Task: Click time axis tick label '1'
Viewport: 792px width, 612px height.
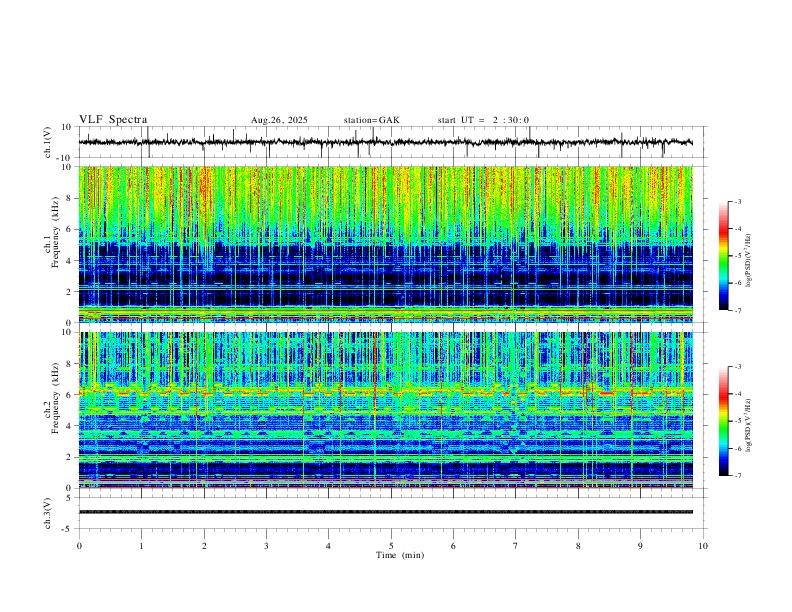Action: pyautogui.click(x=141, y=546)
